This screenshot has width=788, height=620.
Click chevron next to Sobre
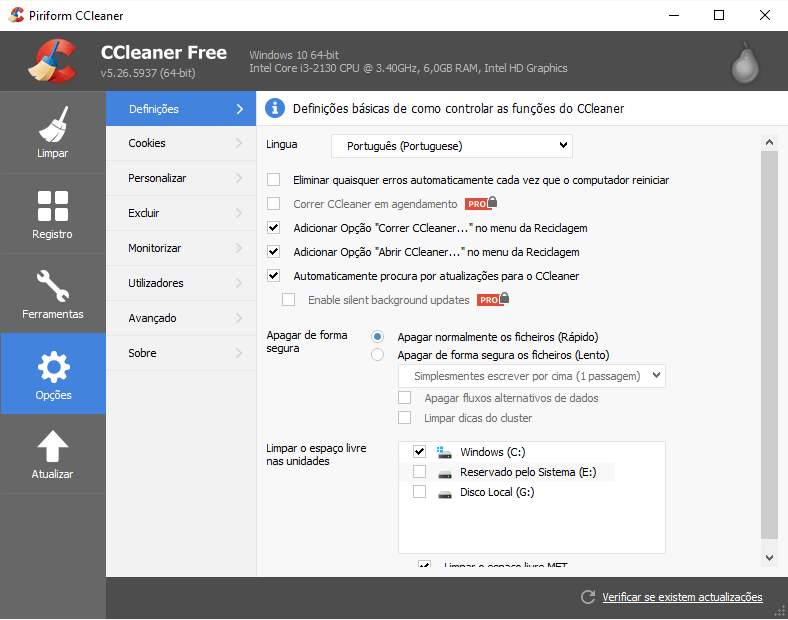[239, 353]
